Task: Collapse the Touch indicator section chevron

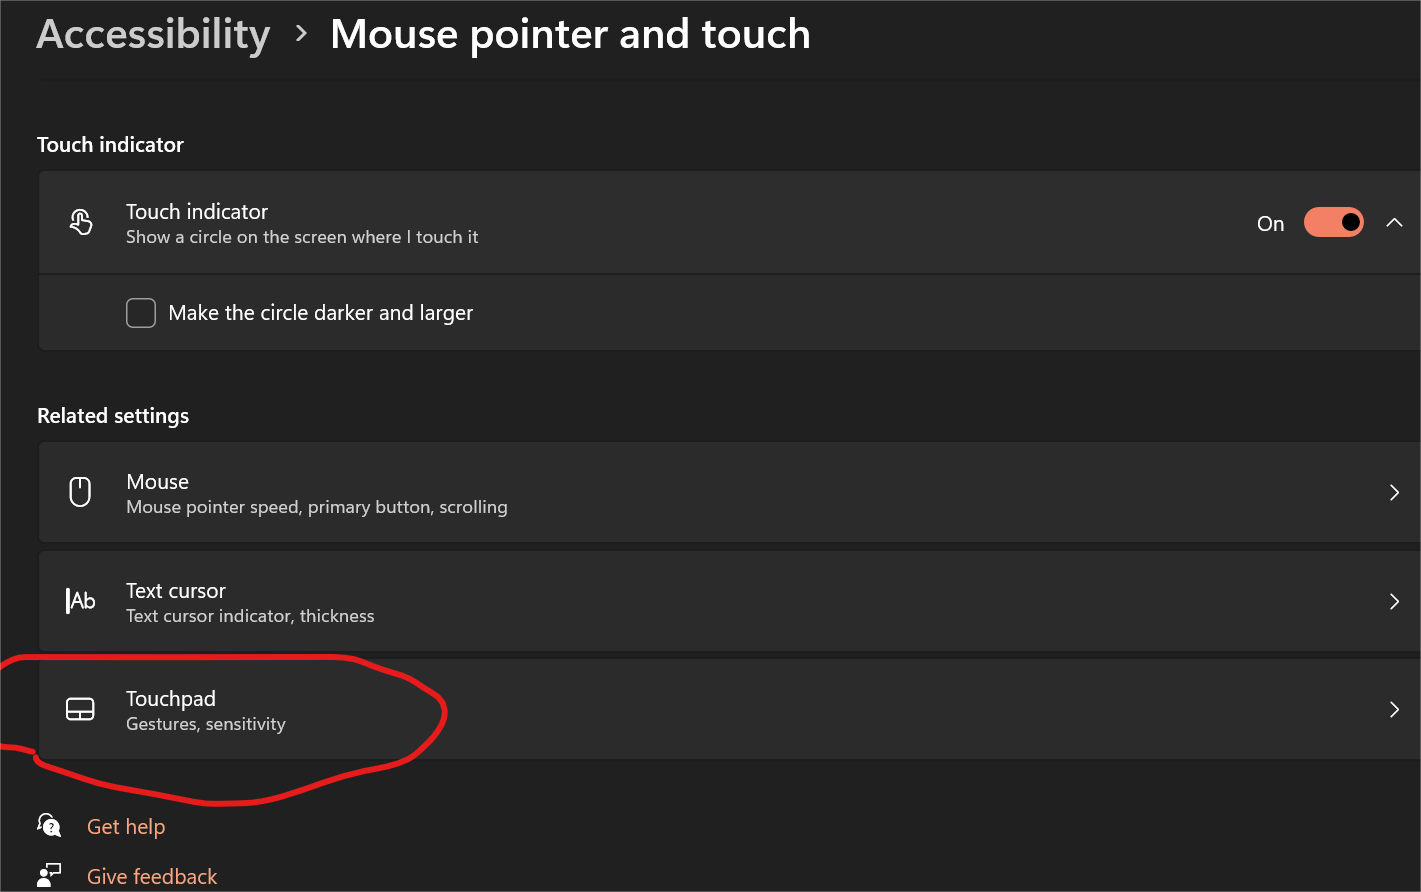Action: click(x=1394, y=222)
